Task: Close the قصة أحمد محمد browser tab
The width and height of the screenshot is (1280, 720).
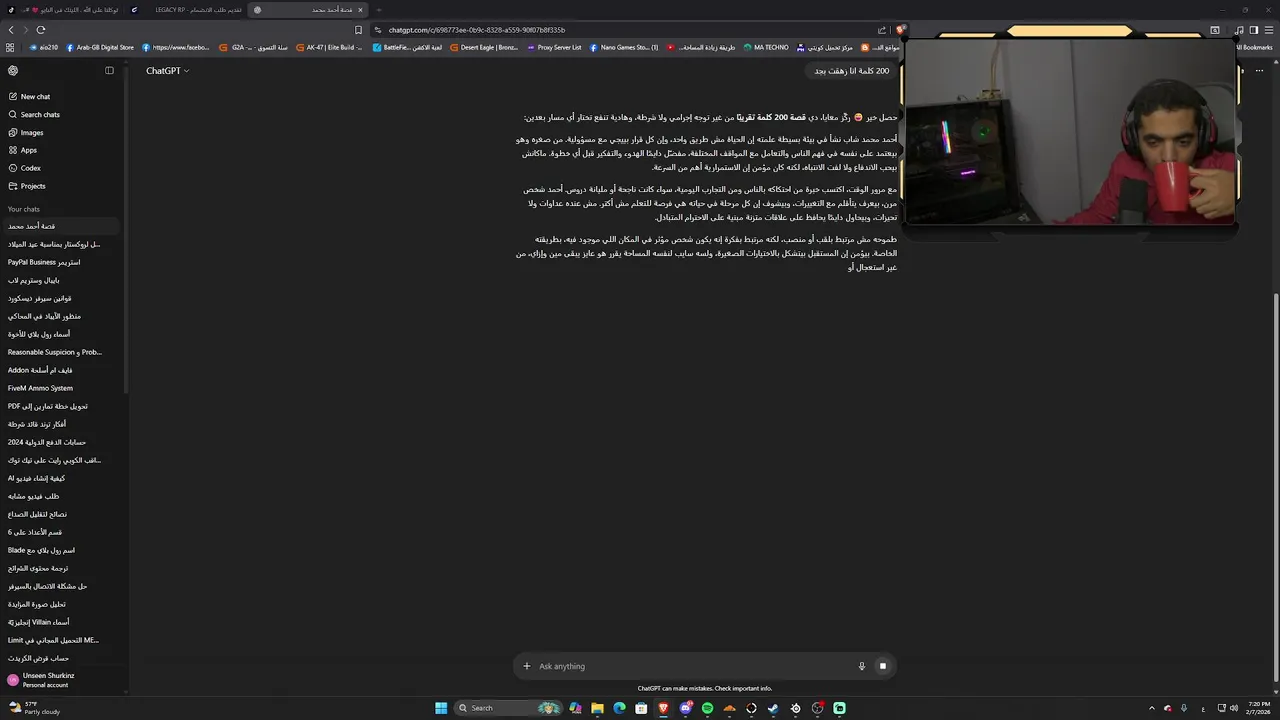Action: point(361,10)
